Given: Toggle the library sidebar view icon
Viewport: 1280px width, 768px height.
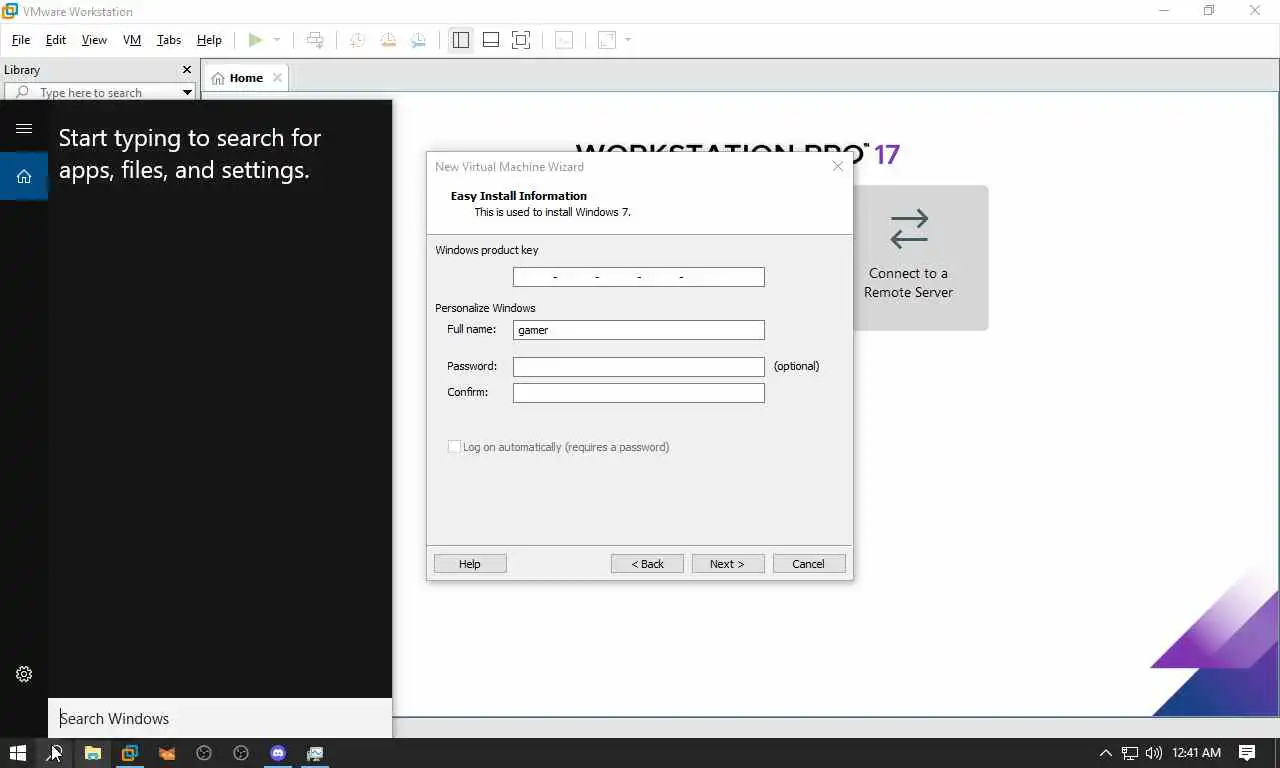Looking at the screenshot, I should pyautogui.click(x=460, y=40).
